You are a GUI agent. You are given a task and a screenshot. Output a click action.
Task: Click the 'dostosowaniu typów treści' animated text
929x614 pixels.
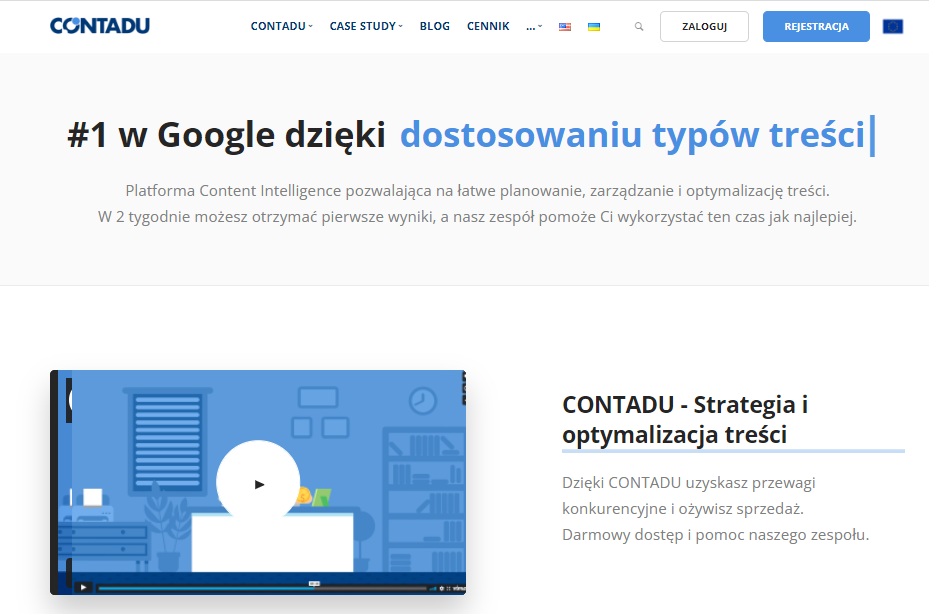click(633, 135)
